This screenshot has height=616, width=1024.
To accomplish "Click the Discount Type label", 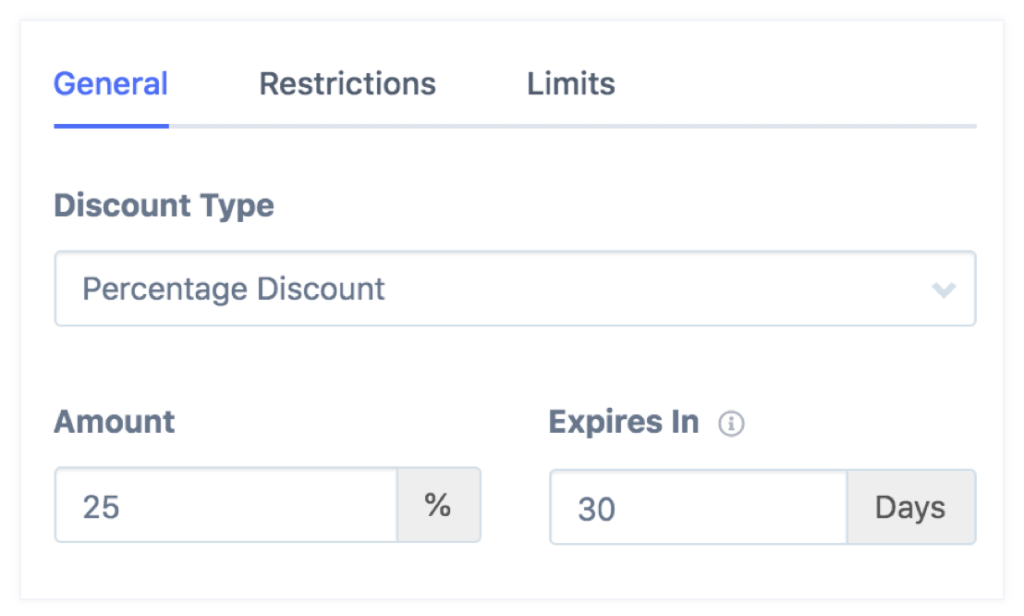I will point(164,206).
